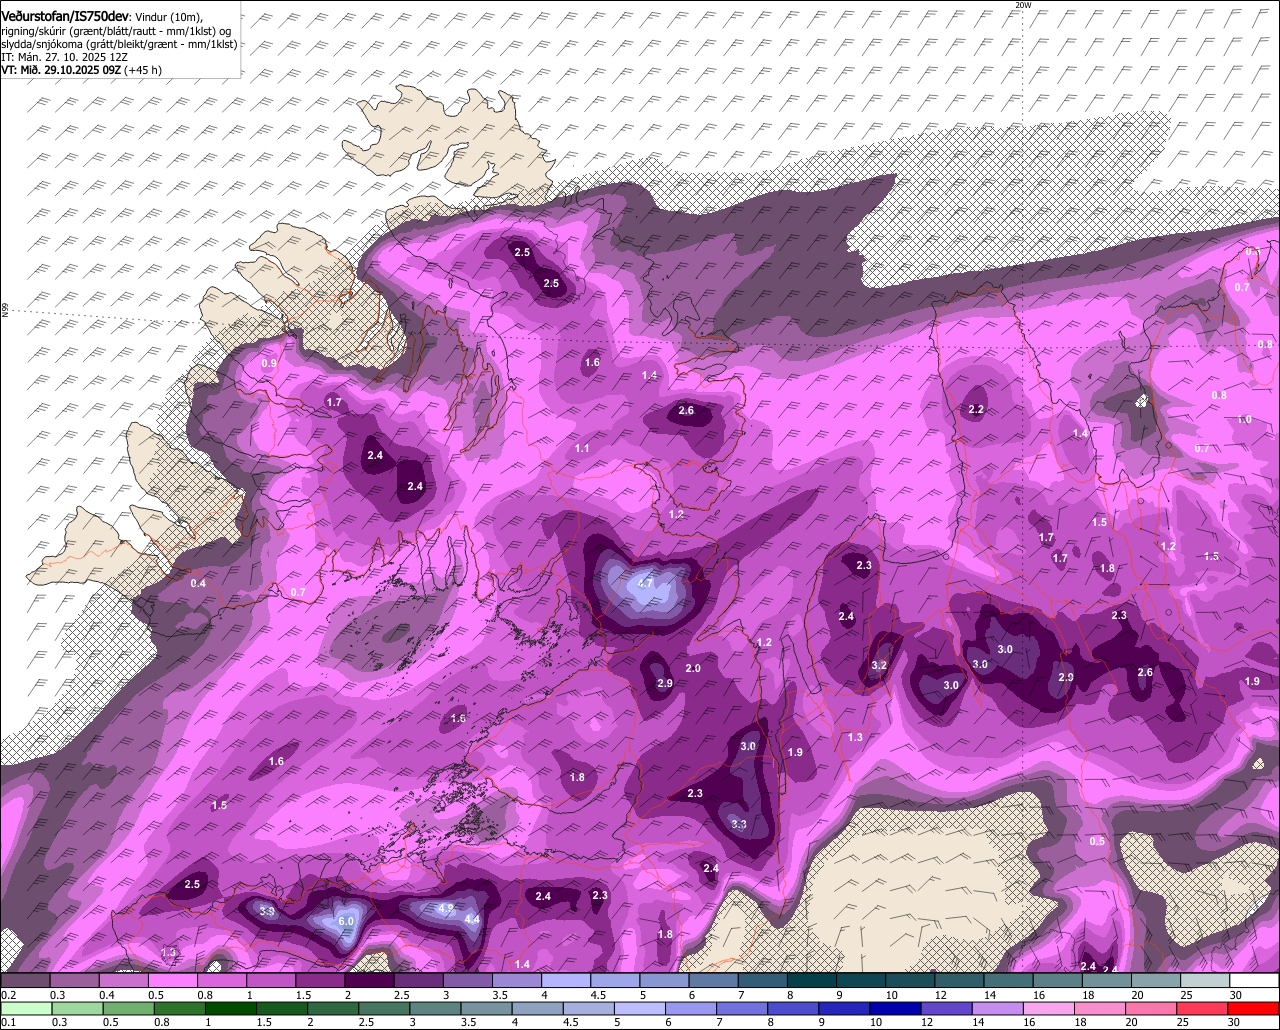1280x1030 pixels.
Task: Click the 3.3 precipitation value on the map
Action: (x=739, y=824)
